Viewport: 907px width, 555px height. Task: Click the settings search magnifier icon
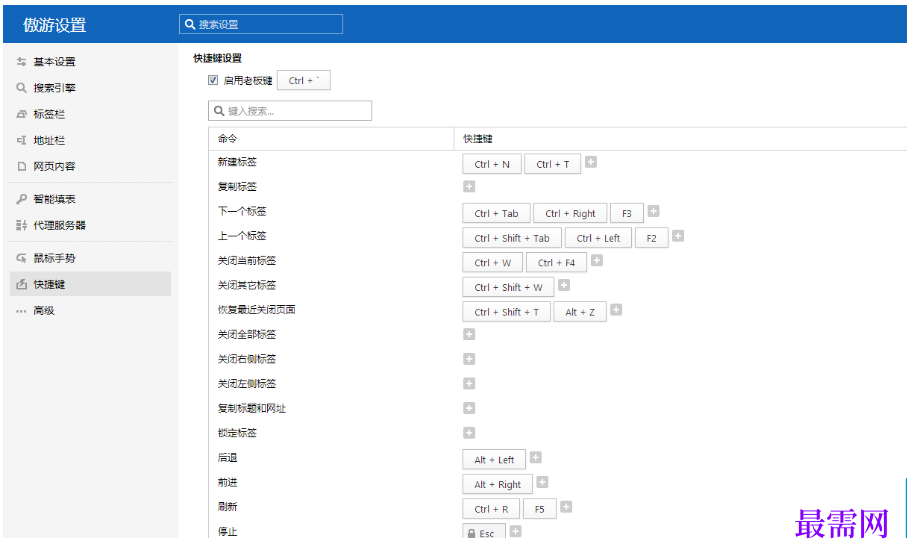[190, 24]
